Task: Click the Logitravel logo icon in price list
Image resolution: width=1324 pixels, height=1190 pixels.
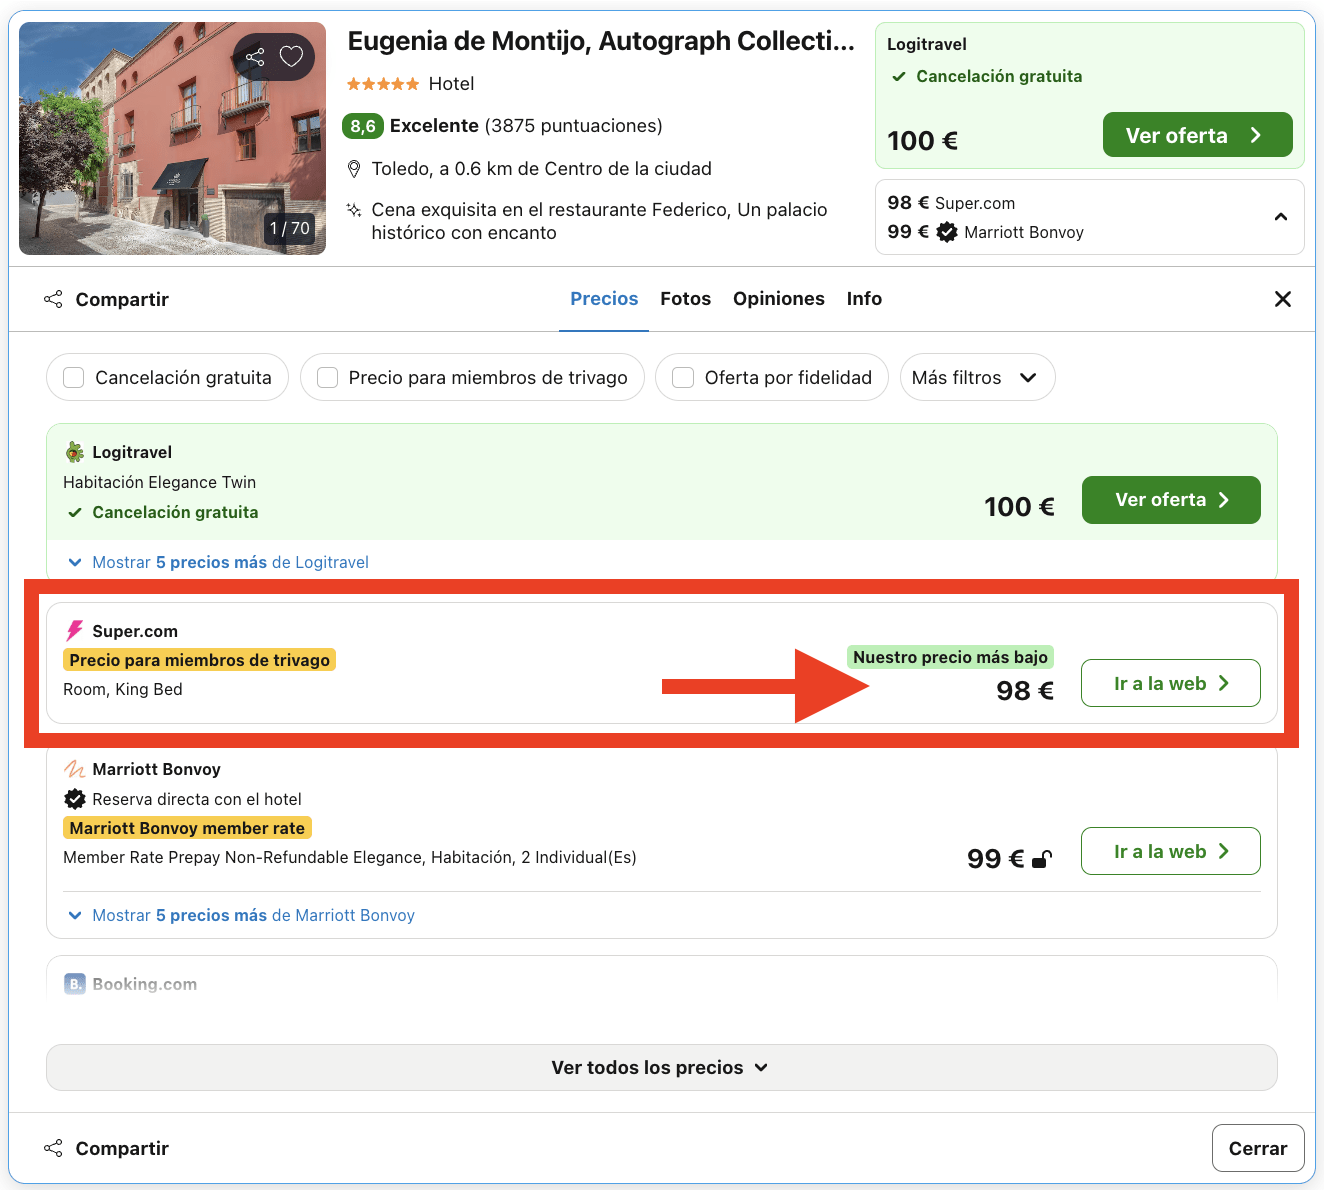Action: (x=75, y=452)
